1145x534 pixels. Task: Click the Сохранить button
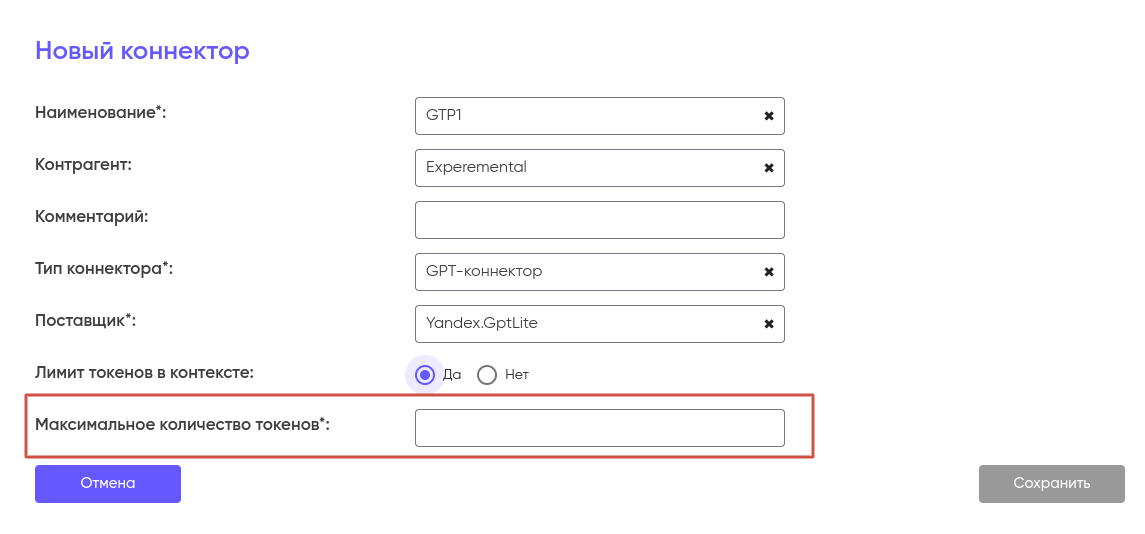point(1051,483)
